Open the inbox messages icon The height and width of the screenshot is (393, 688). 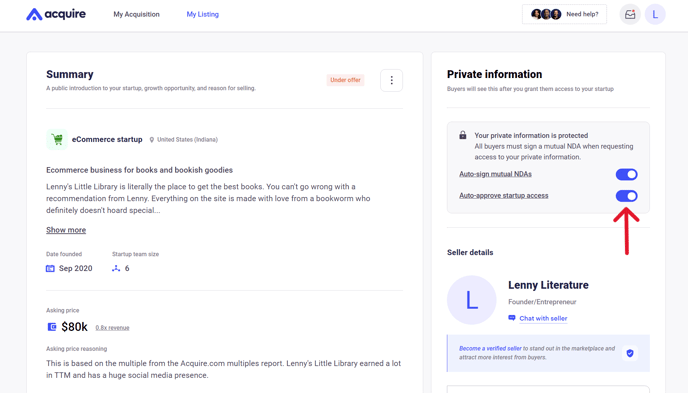630,14
